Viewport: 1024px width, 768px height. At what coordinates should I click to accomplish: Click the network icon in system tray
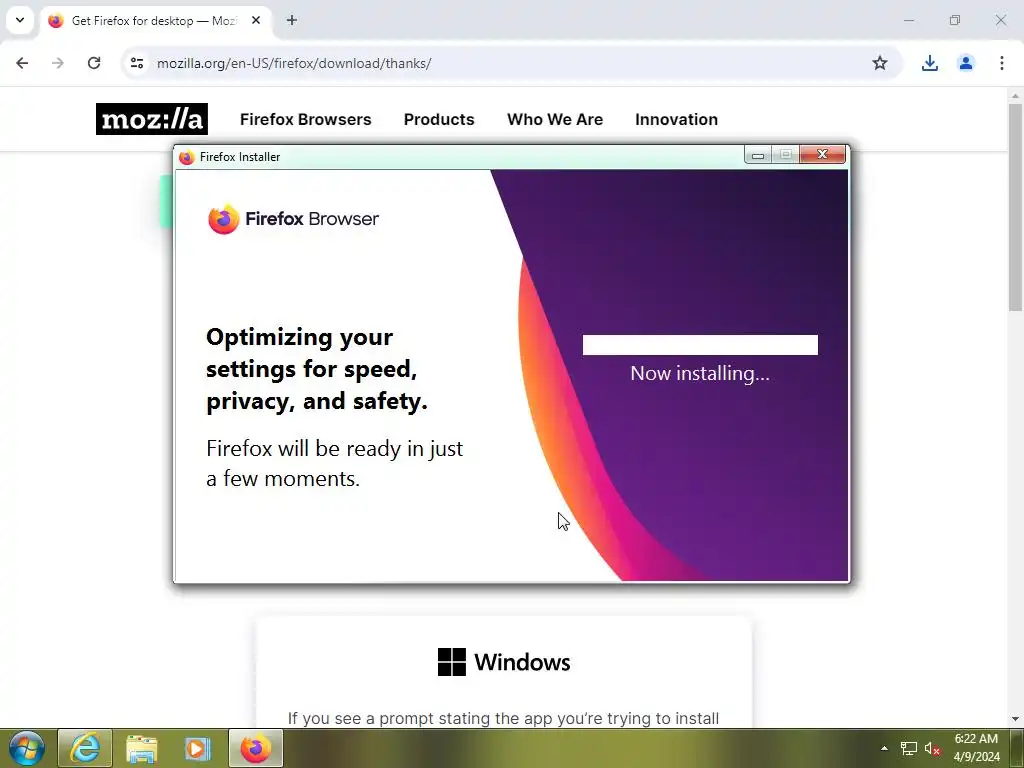908,748
